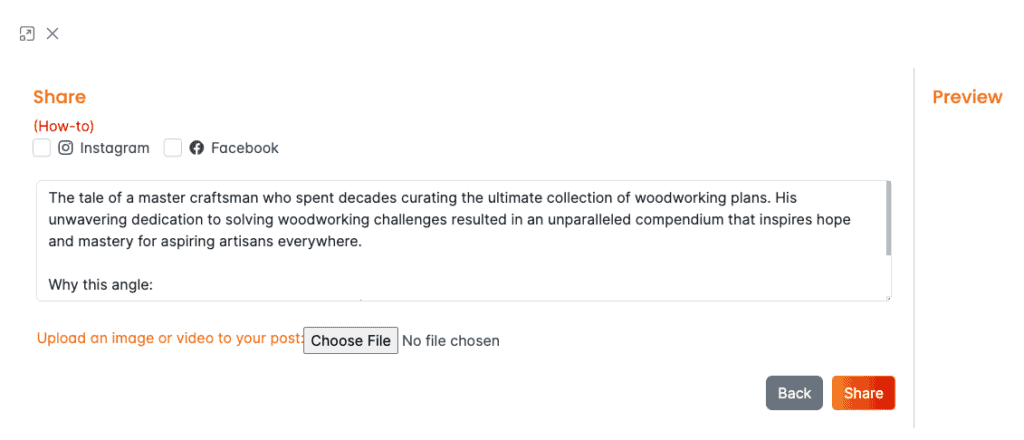Enable the Instagram checkbox

click(x=42, y=148)
